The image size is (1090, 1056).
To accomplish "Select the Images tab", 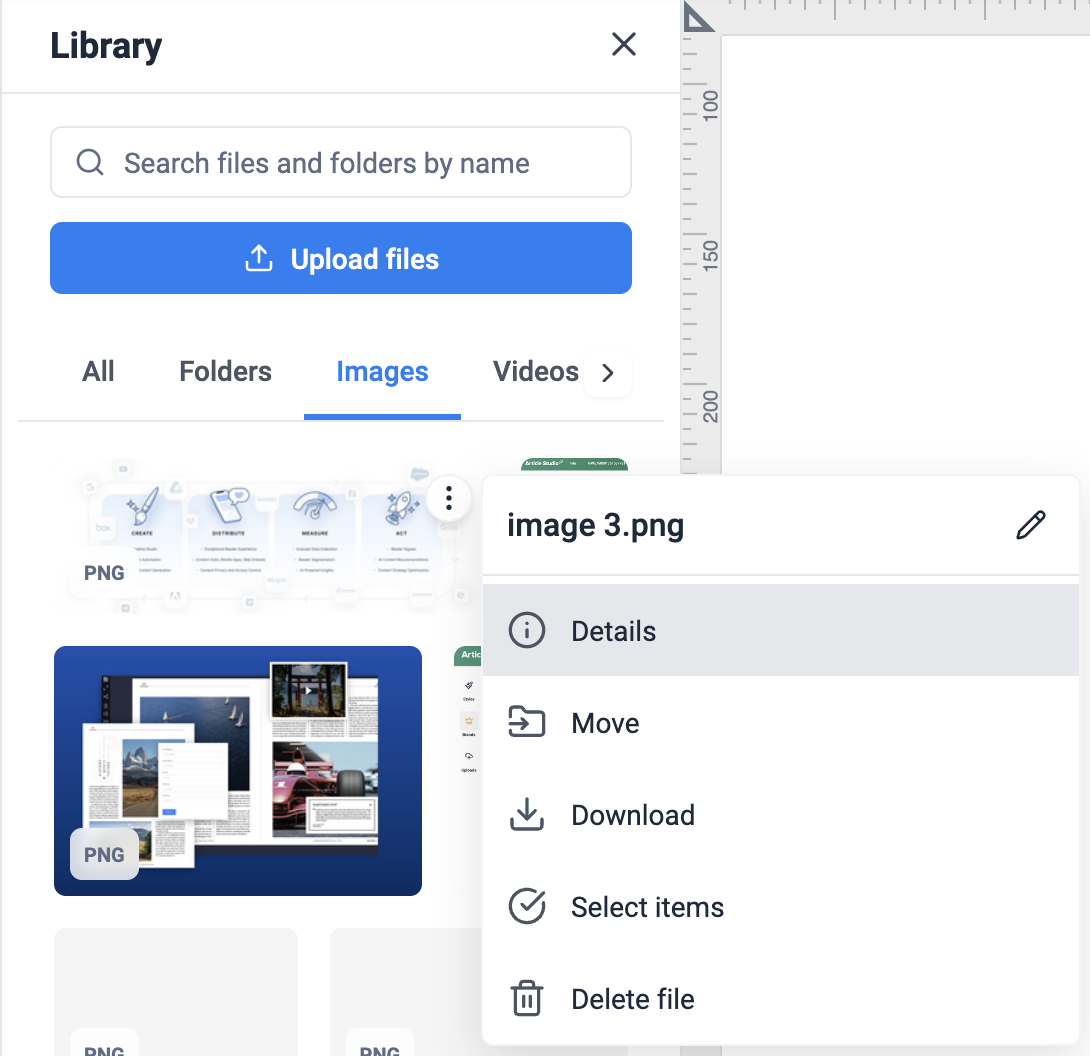I will [382, 372].
